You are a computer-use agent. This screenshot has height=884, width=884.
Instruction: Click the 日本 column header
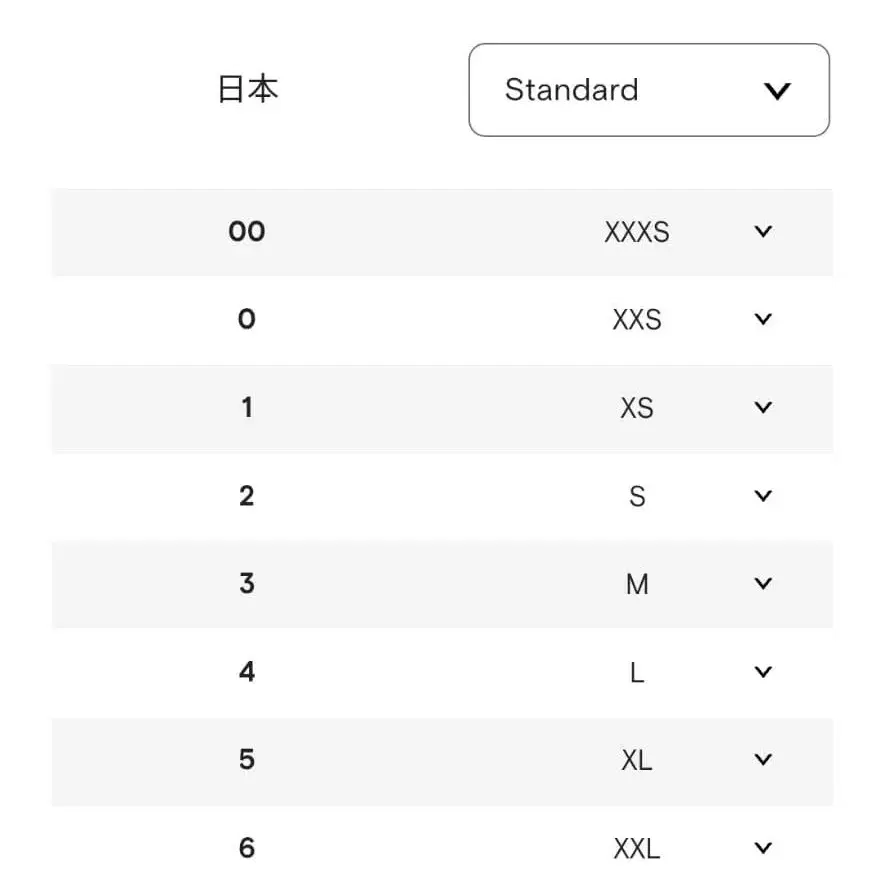[x=249, y=90]
